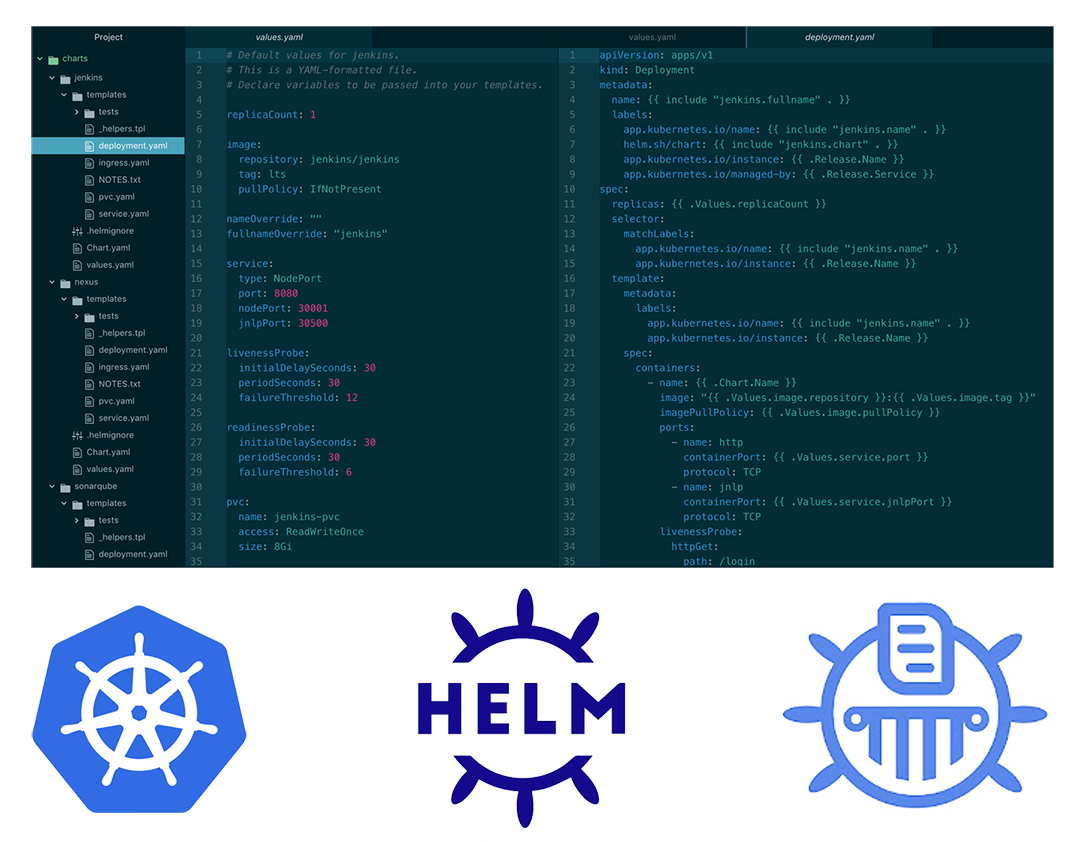Click the 'replicaCount: 1' line in values.yaml
1080x842 pixels.
tap(271, 115)
